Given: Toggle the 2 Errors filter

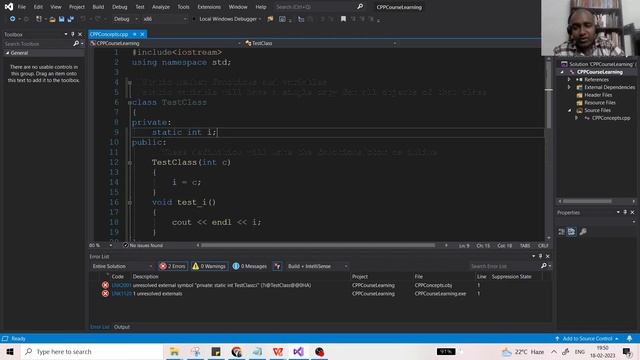Looking at the screenshot, I should pos(173,266).
